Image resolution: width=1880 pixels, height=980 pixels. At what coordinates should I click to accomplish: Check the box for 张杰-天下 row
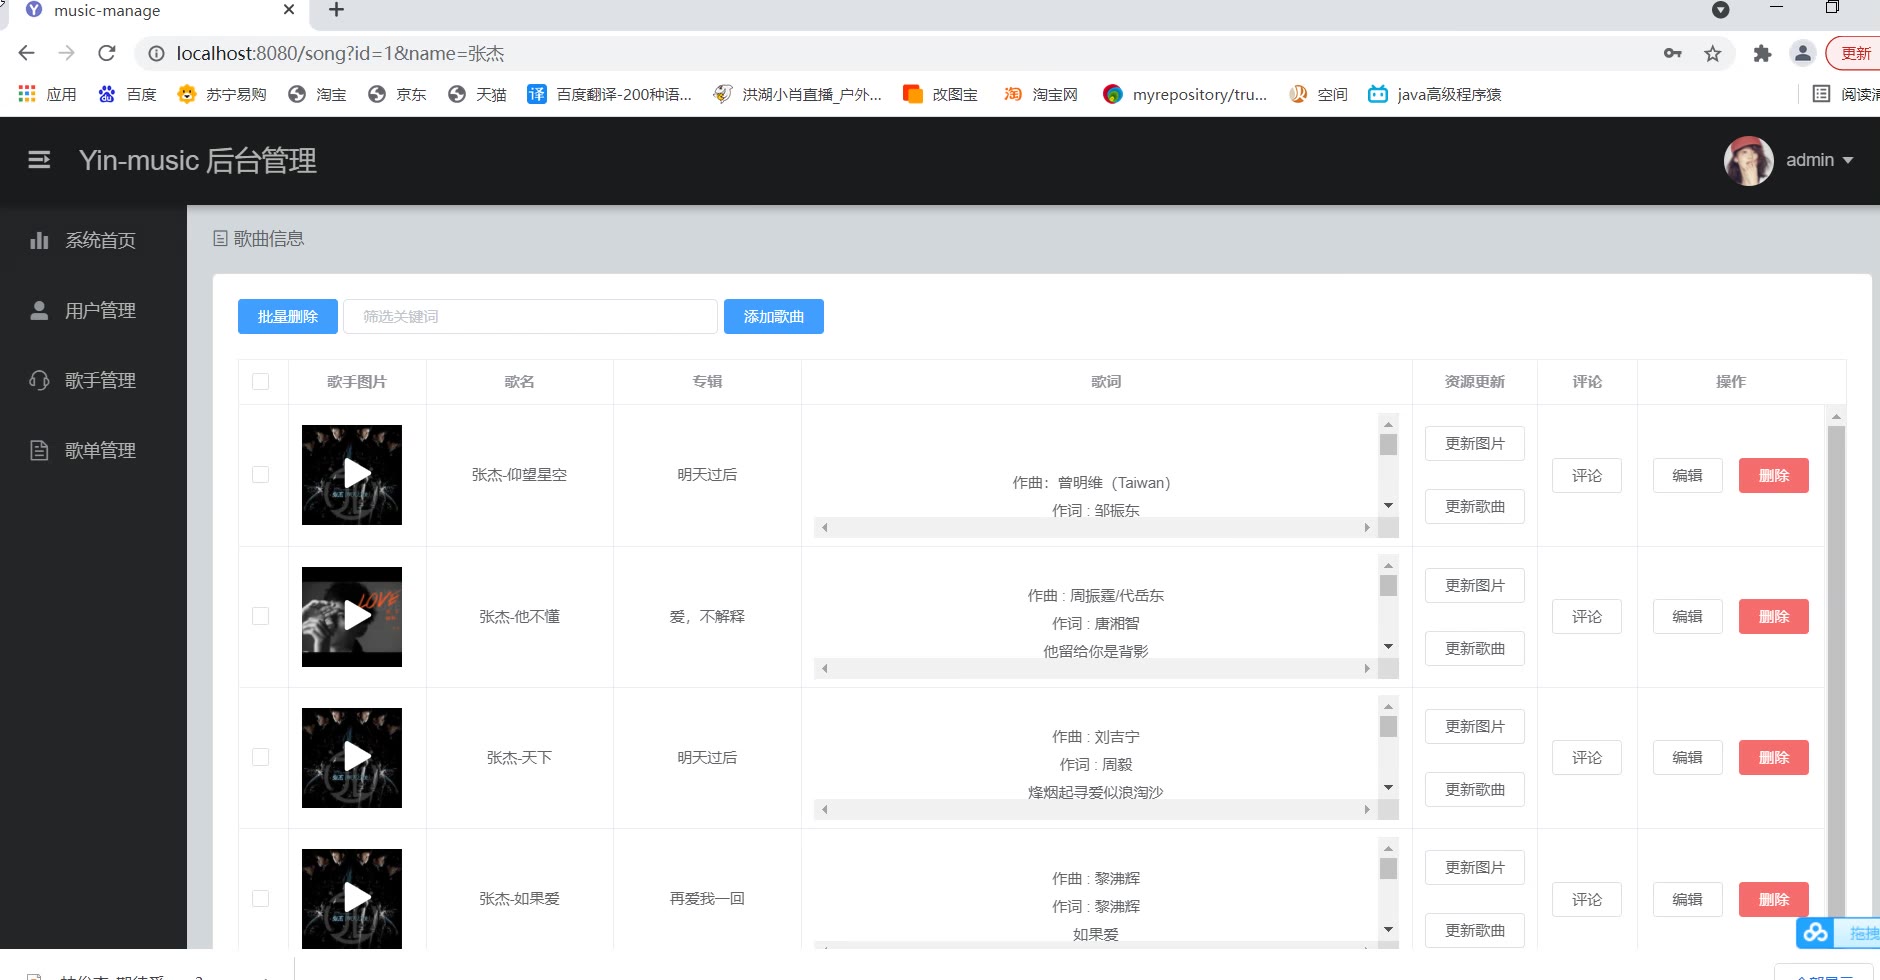261,758
